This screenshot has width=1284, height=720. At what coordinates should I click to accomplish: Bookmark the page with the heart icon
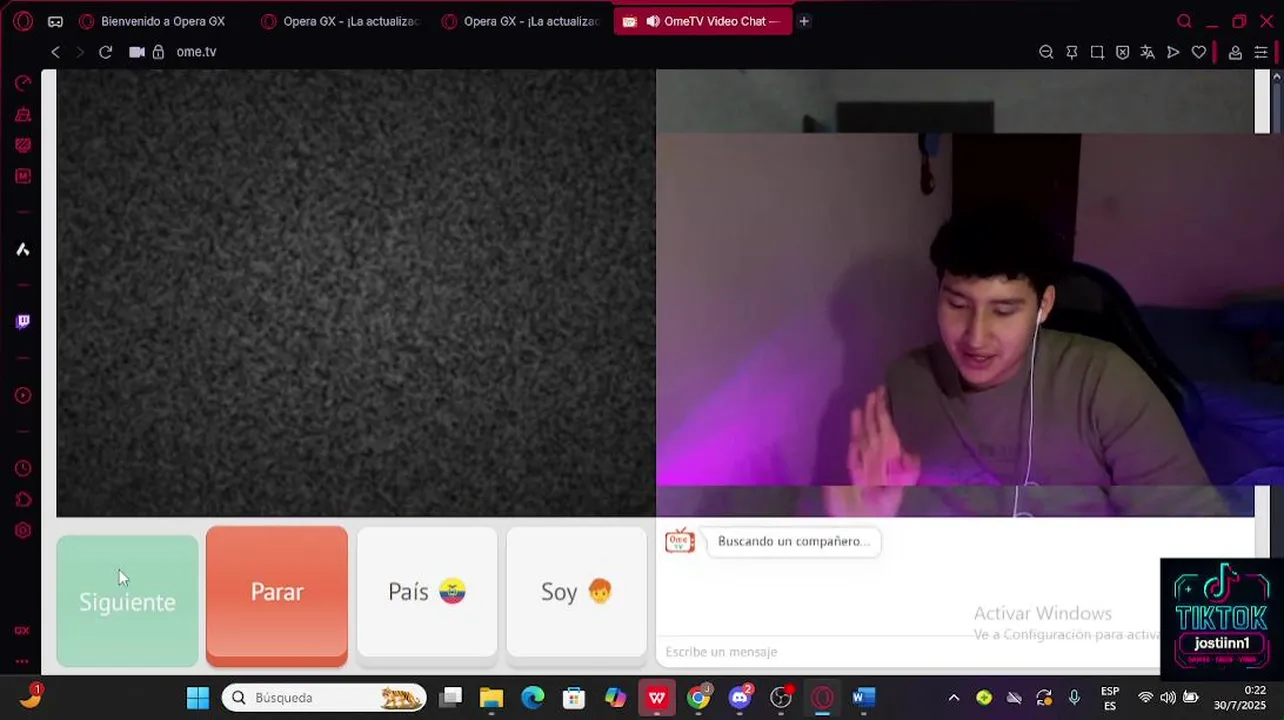click(1199, 52)
